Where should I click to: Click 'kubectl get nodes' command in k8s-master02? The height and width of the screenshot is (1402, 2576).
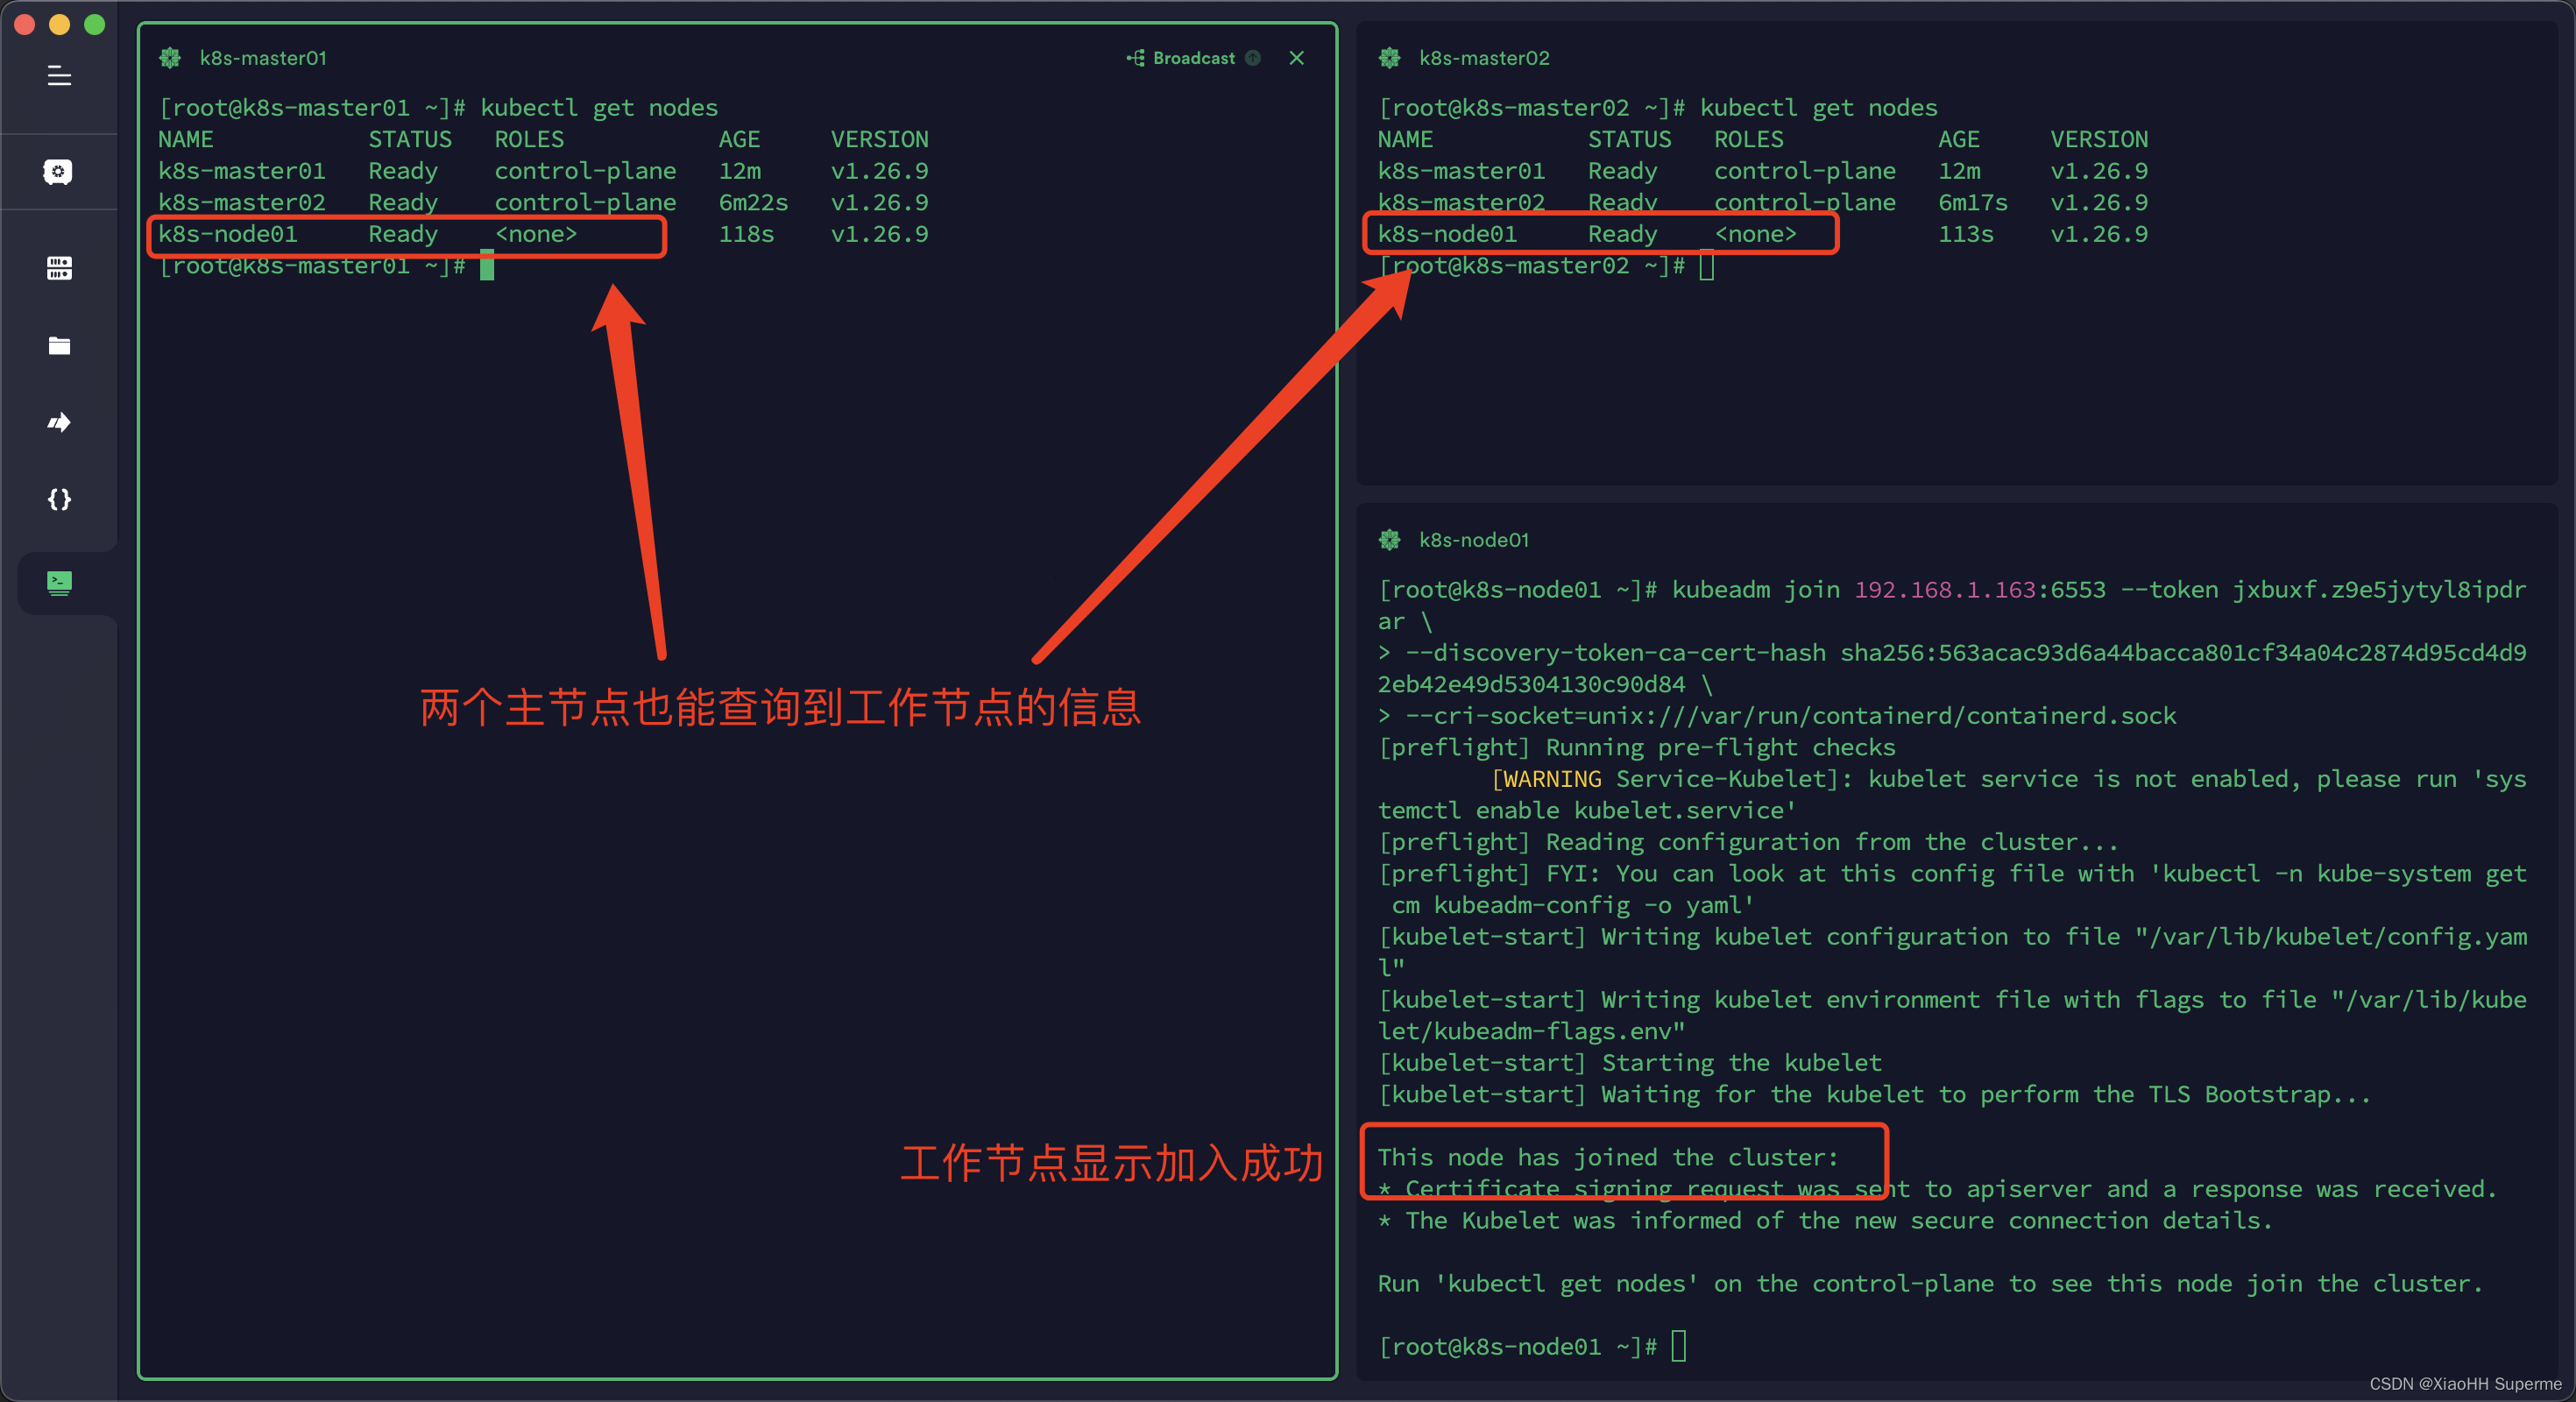click(x=1818, y=107)
